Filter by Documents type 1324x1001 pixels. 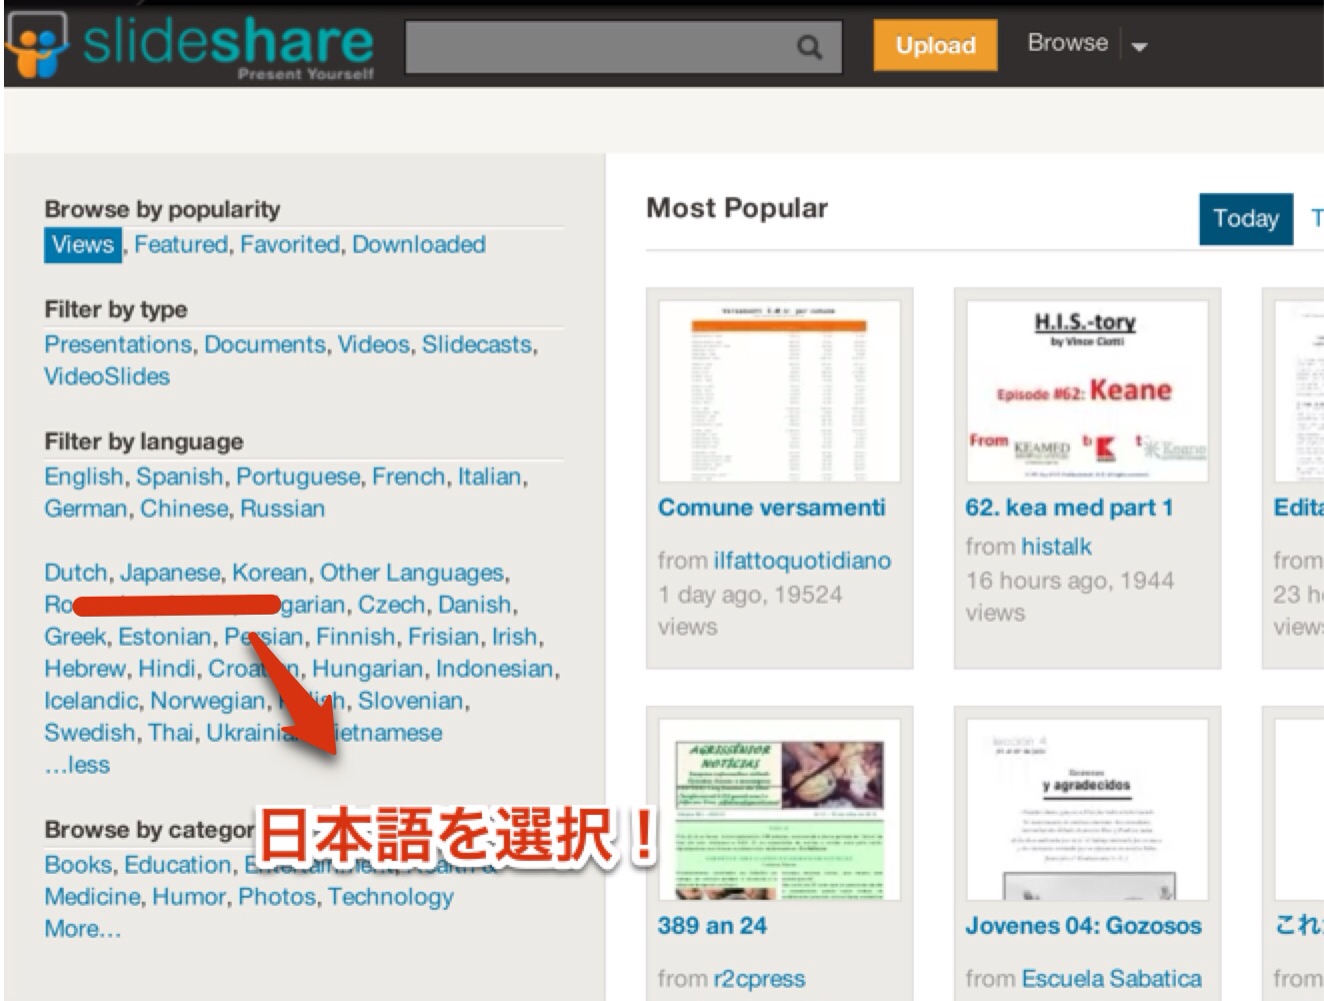265,344
